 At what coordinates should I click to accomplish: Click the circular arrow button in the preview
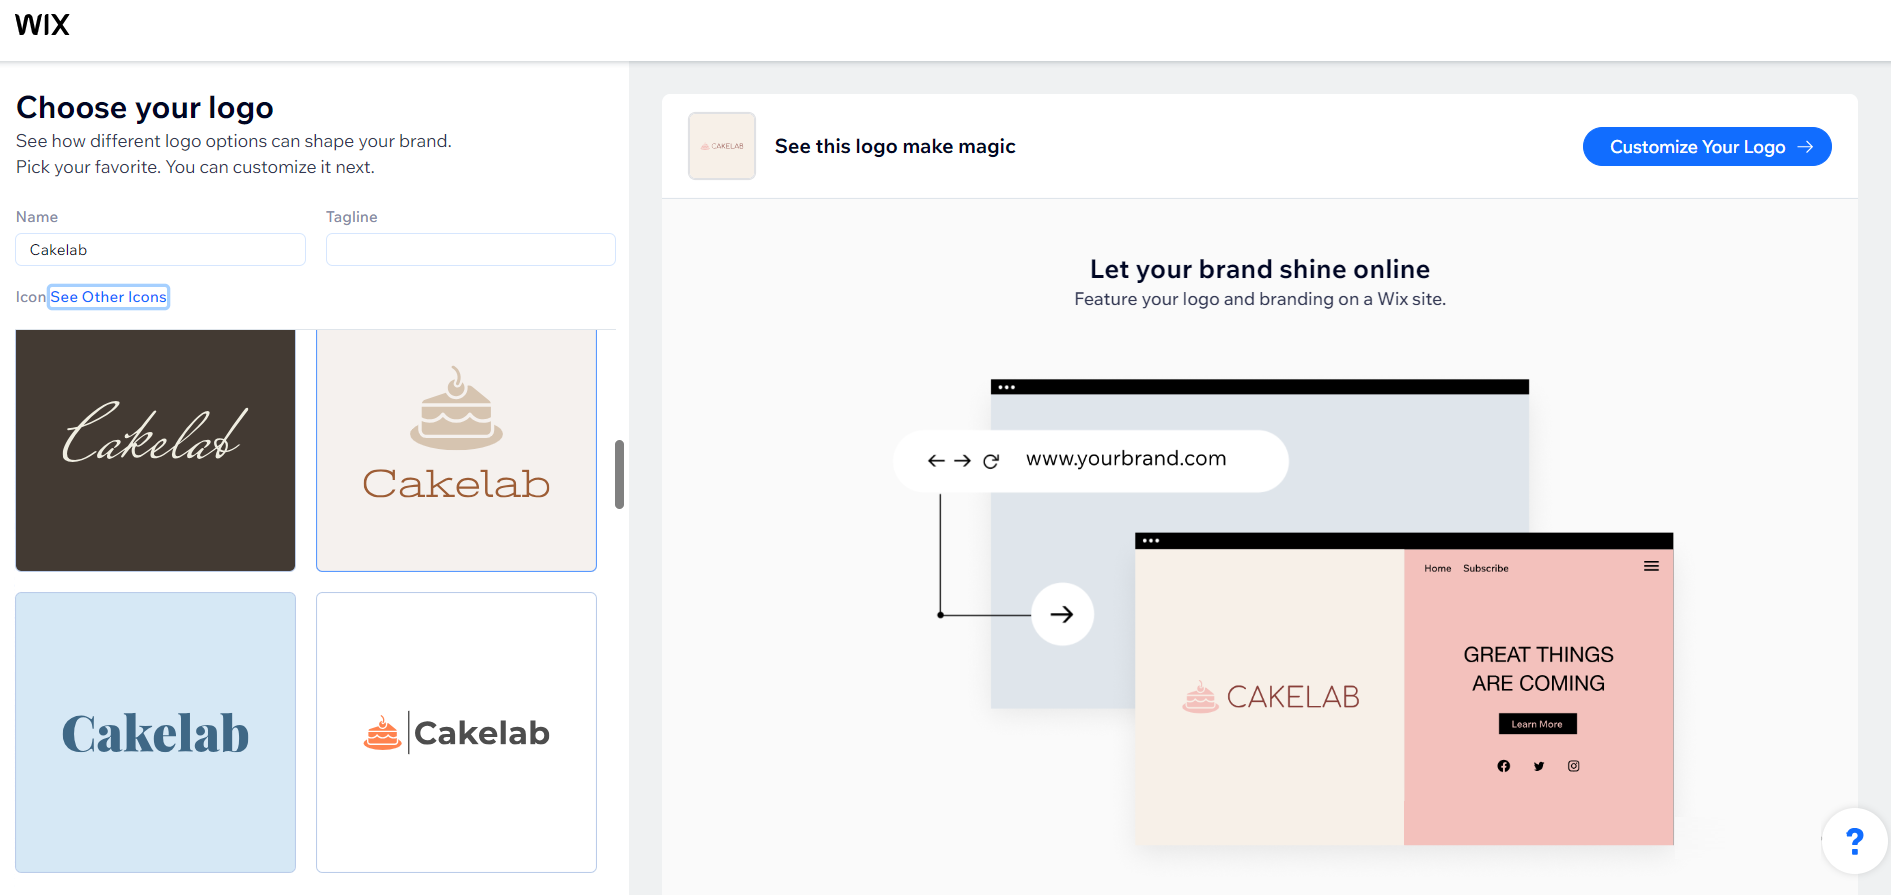coord(1062,614)
